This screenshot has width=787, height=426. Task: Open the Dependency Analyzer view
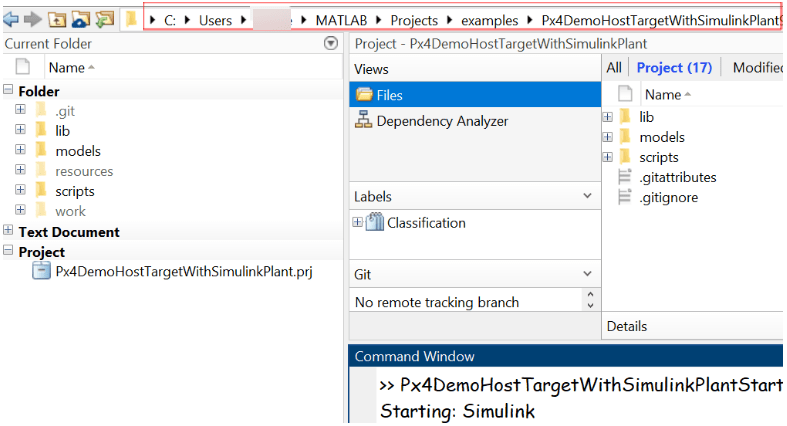pyautogui.click(x=441, y=121)
